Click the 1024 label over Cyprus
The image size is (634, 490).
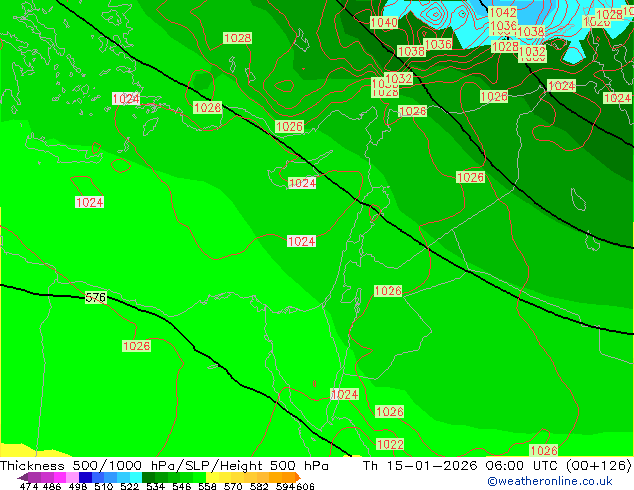coord(302,183)
